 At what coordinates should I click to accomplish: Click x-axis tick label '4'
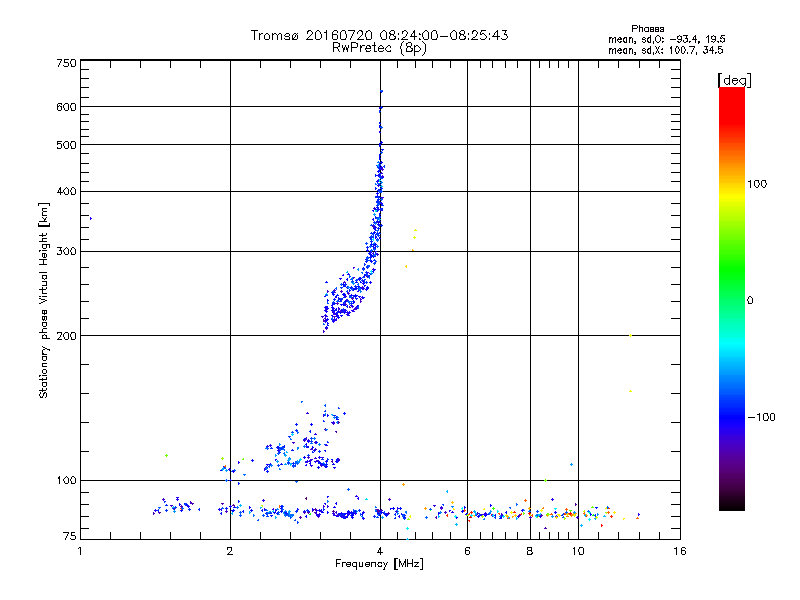pyautogui.click(x=380, y=551)
